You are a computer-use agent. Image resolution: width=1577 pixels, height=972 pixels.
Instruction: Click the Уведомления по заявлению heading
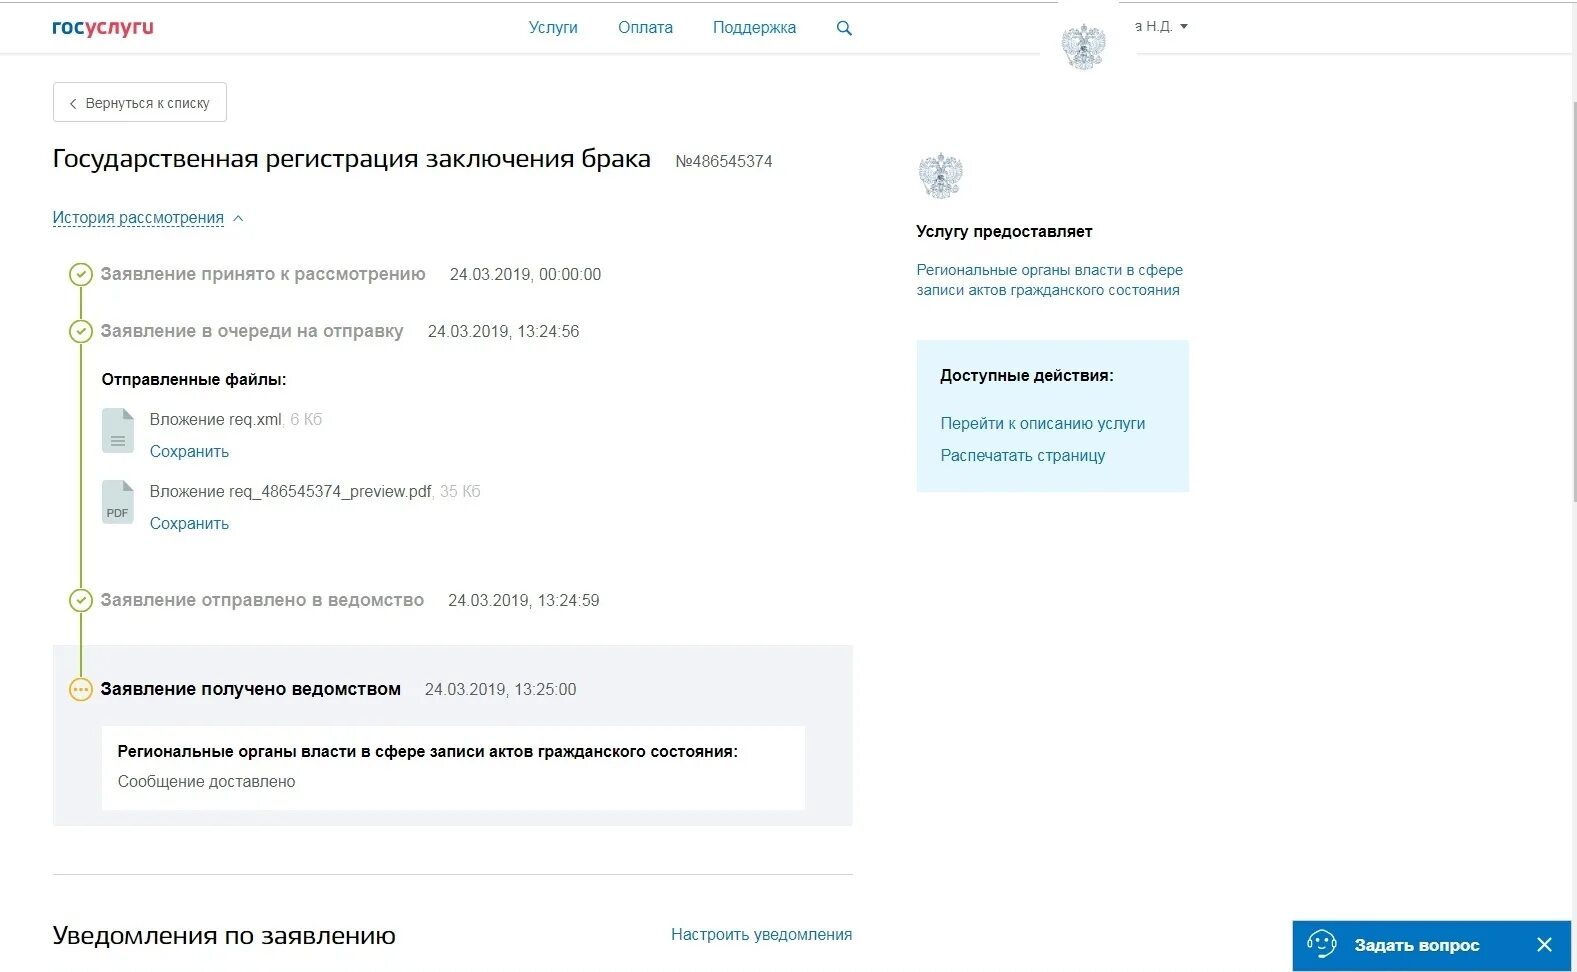[224, 936]
